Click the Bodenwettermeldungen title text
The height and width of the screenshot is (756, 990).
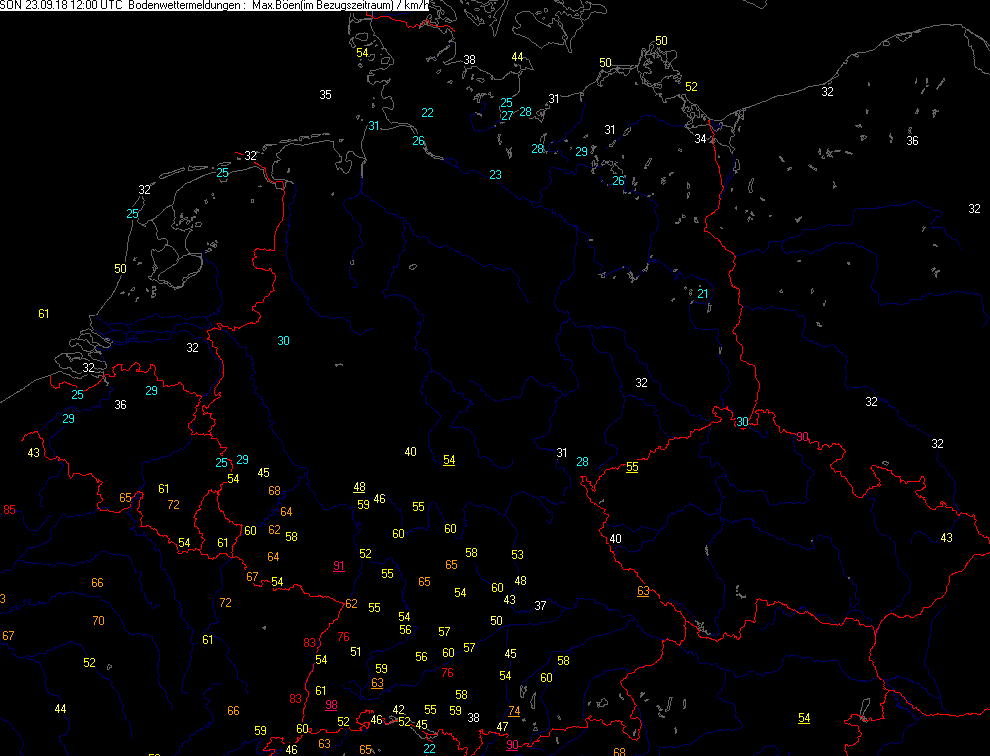185,6
